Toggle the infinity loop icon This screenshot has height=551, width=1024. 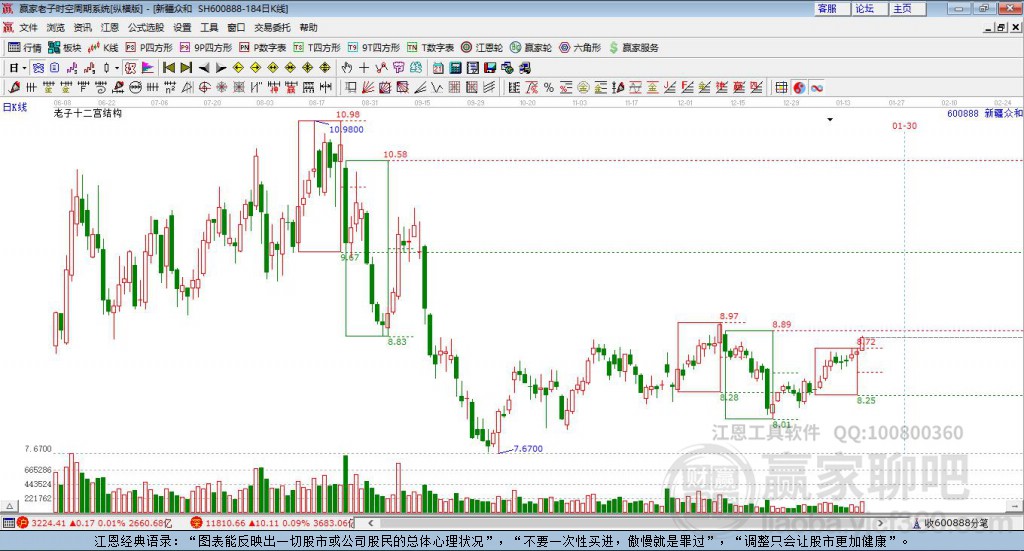point(817,87)
